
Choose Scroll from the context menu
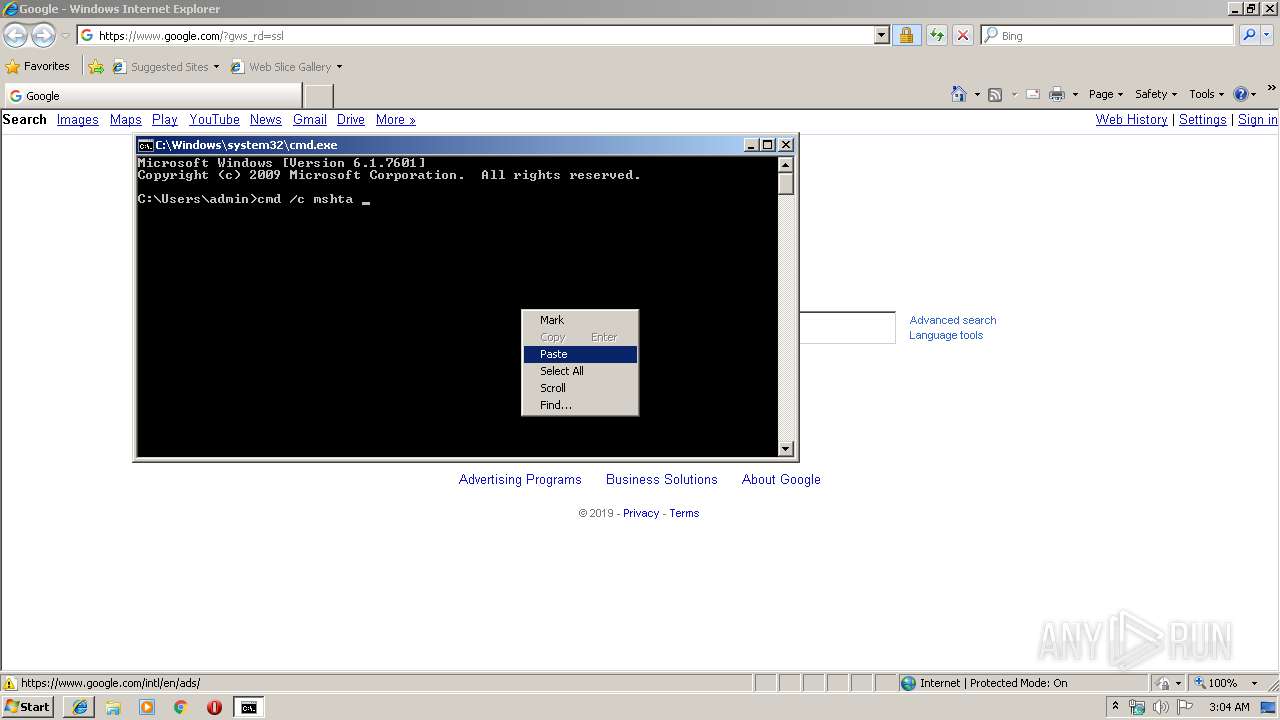coord(580,388)
